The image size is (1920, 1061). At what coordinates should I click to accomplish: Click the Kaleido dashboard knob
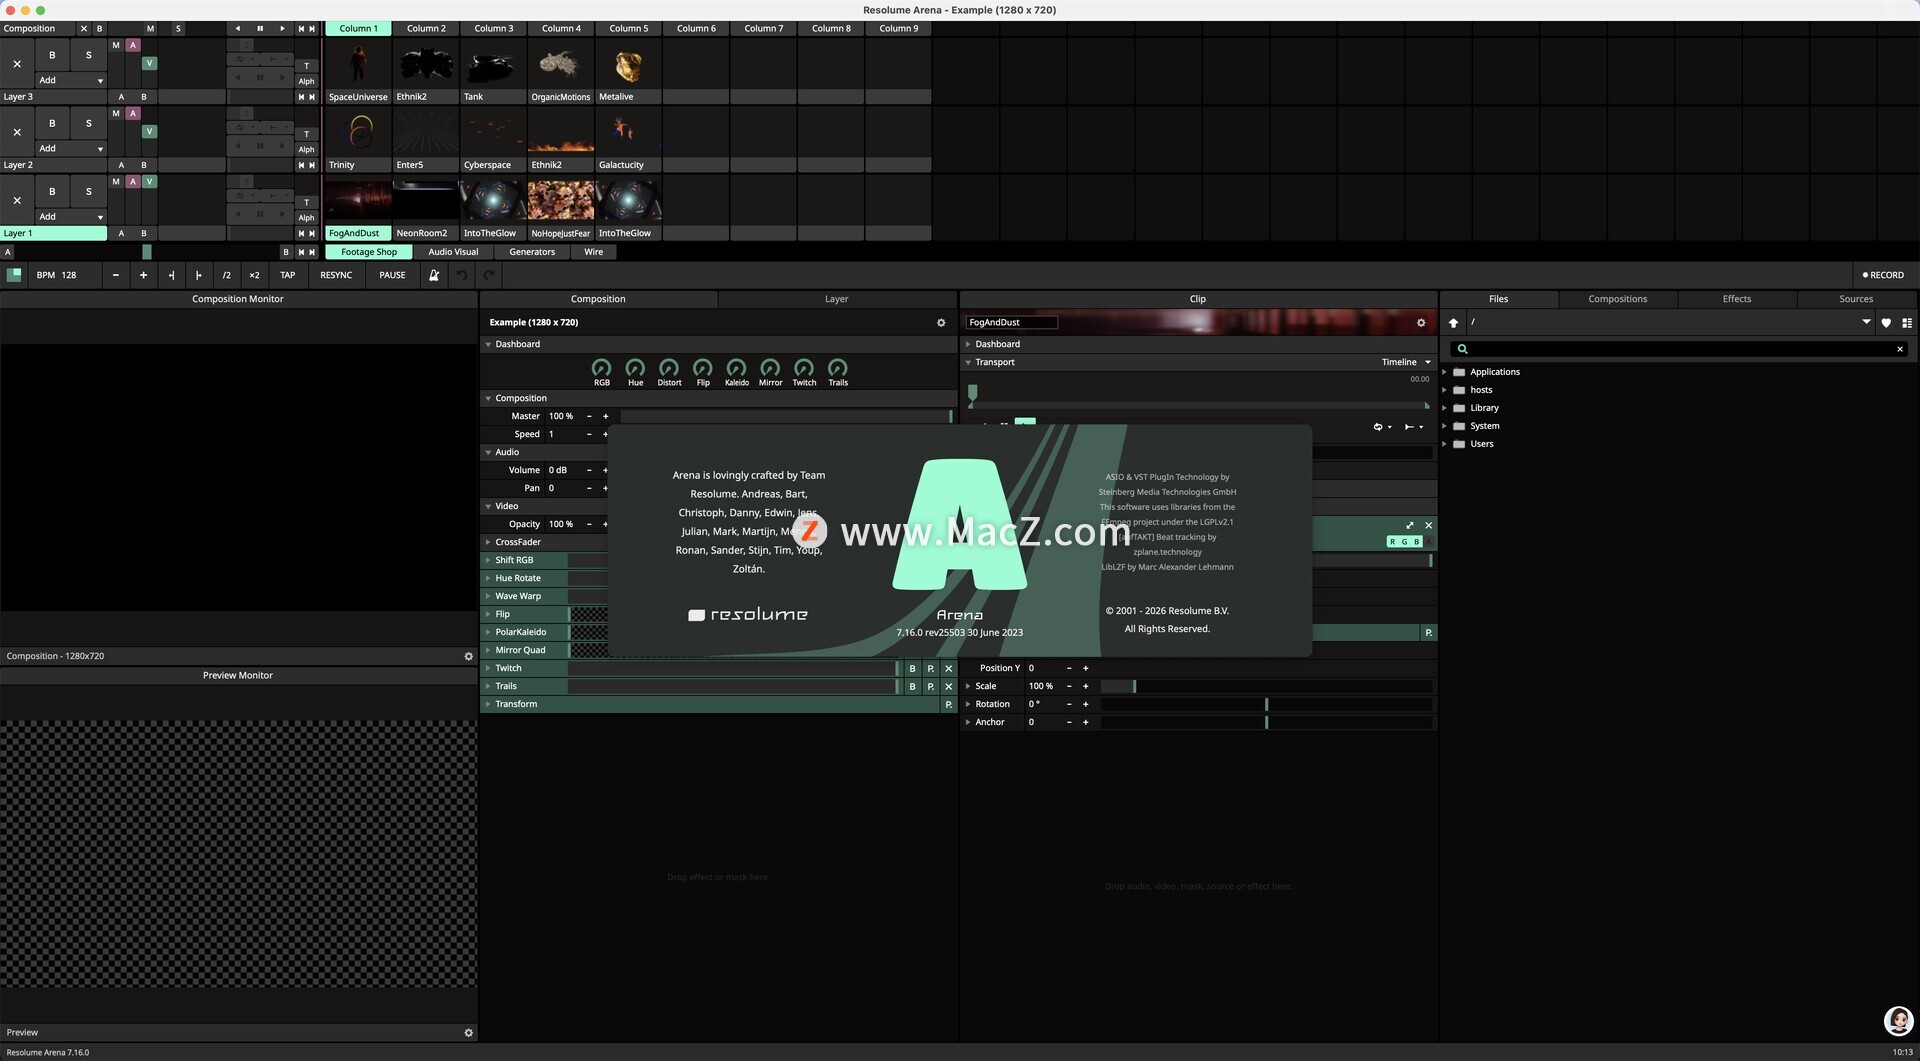(736, 368)
